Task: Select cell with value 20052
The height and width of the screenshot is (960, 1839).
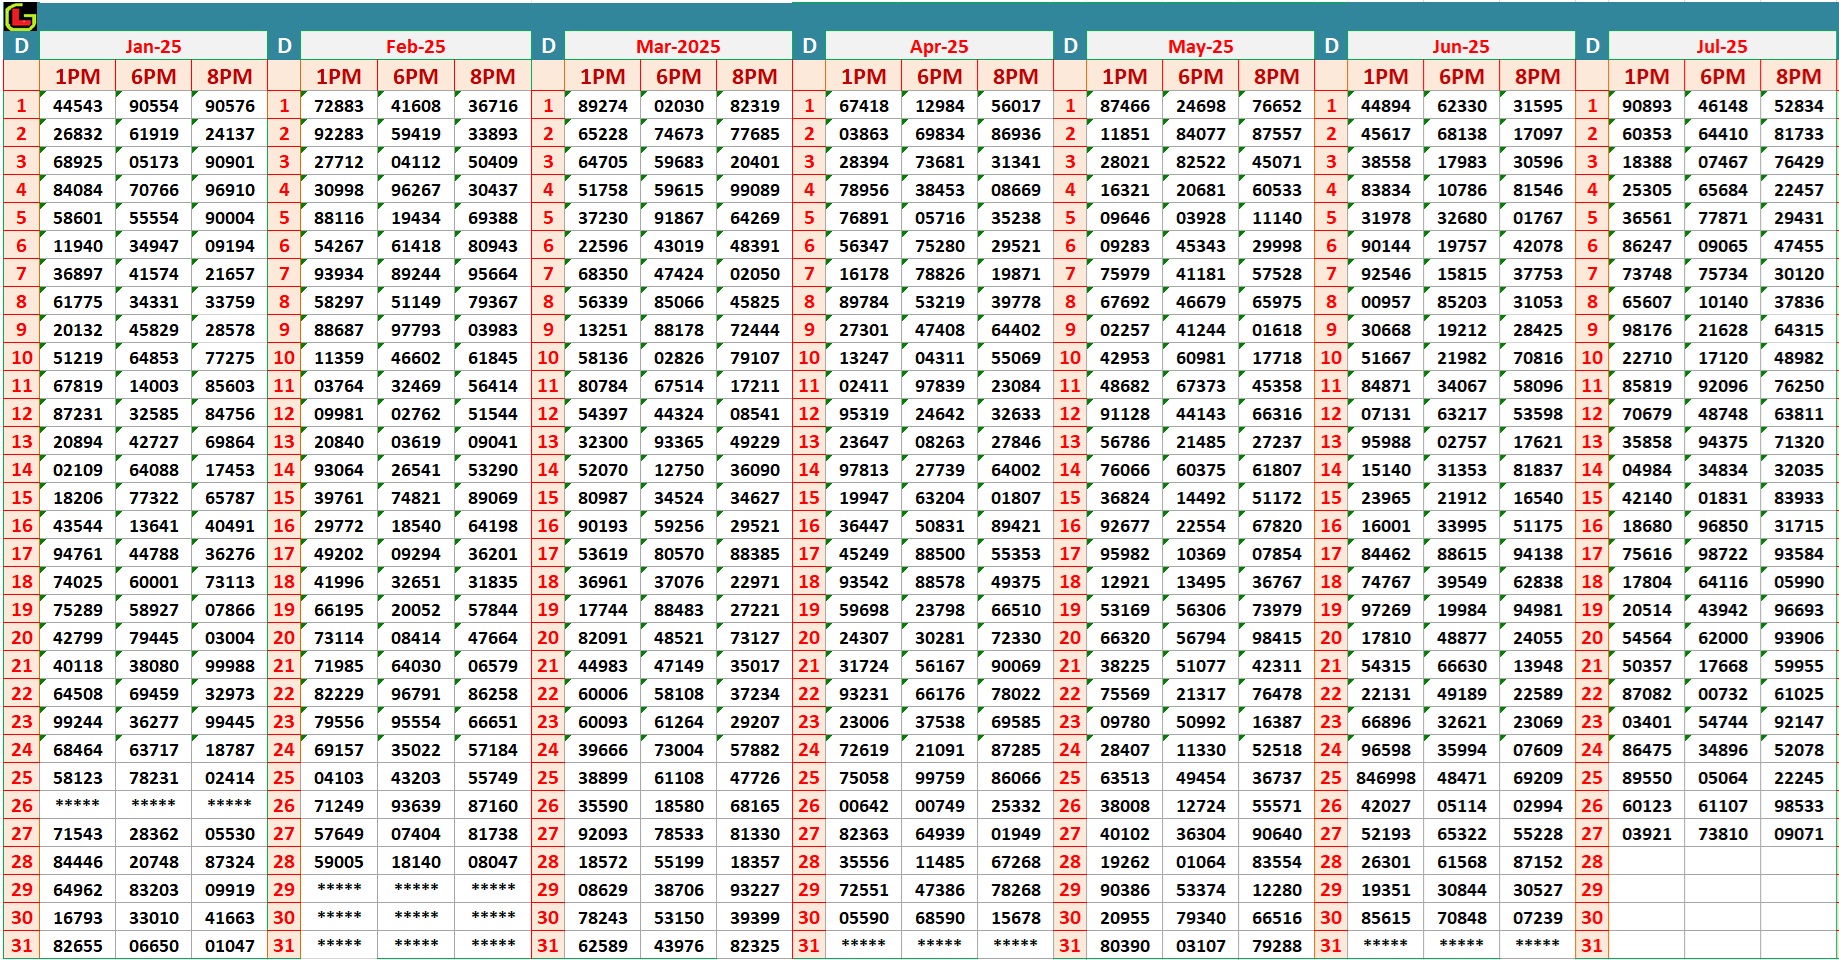Action: pos(416,610)
